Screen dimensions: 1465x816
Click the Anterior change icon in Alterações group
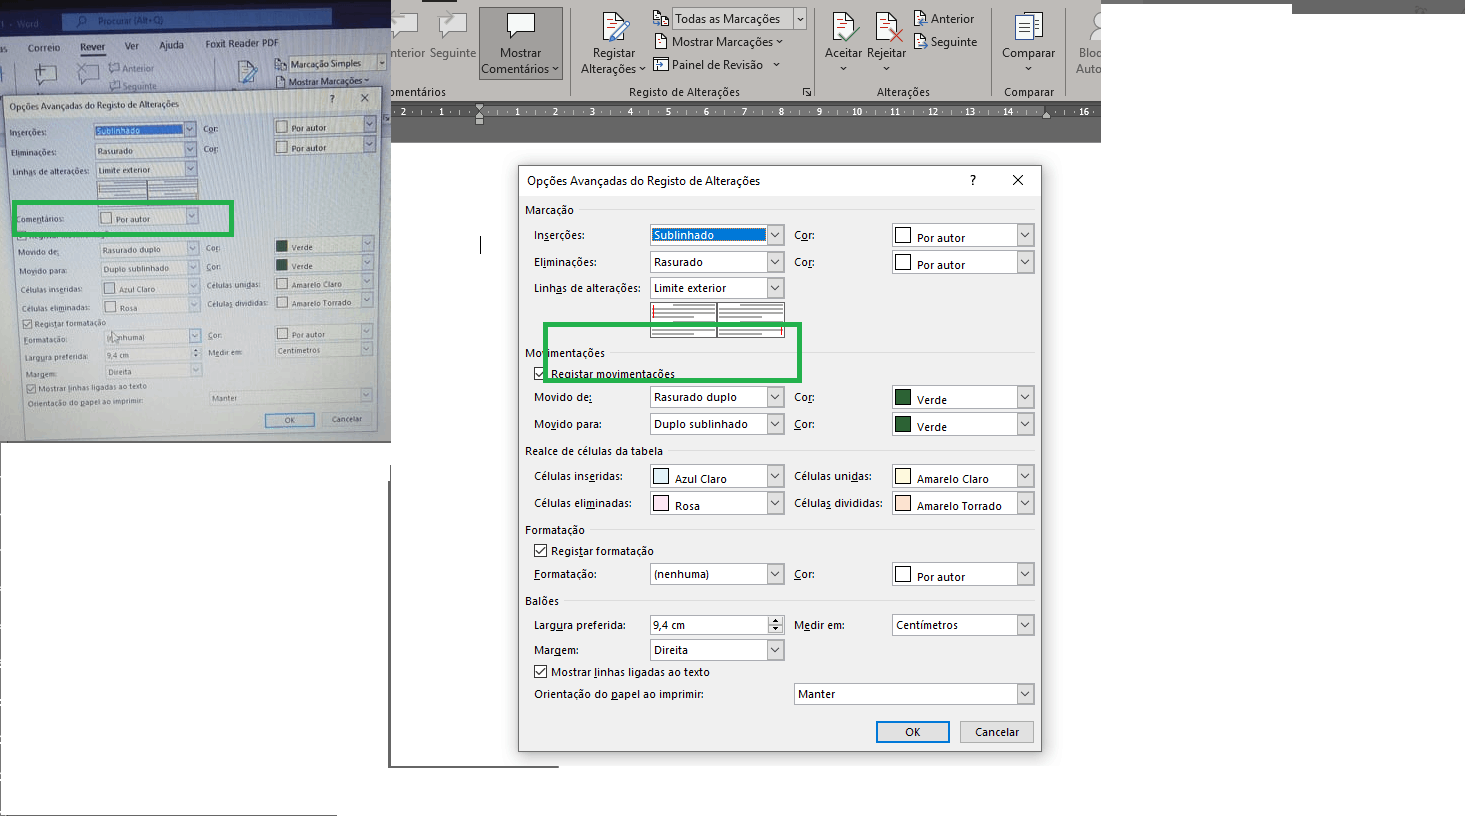tap(920, 18)
